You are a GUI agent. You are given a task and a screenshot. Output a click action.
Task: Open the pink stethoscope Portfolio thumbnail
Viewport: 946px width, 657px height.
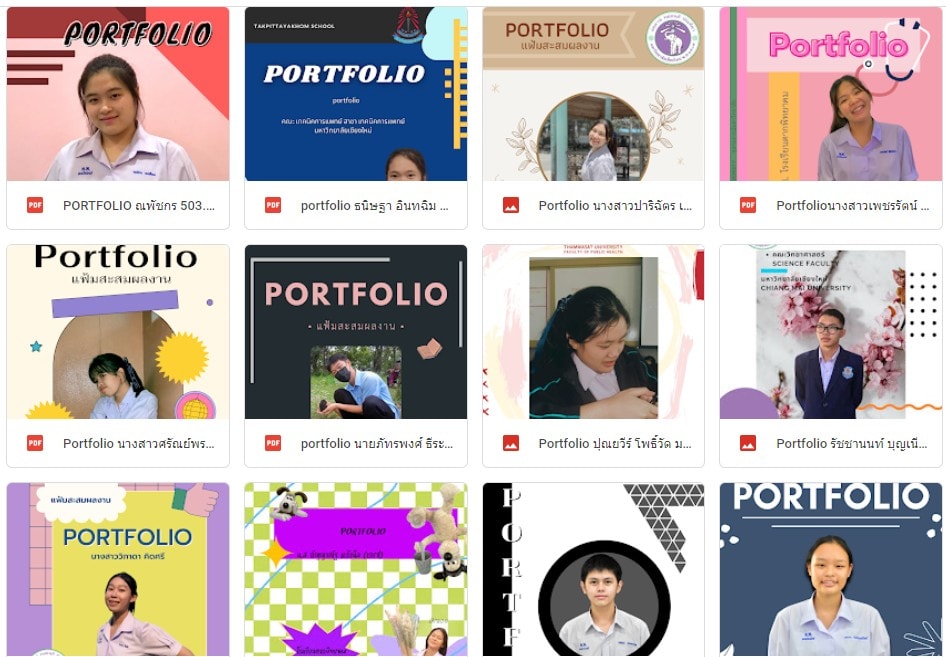(831, 94)
